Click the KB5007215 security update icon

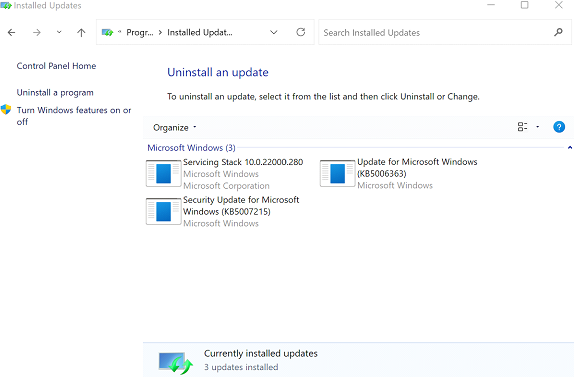pyautogui.click(x=164, y=212)
